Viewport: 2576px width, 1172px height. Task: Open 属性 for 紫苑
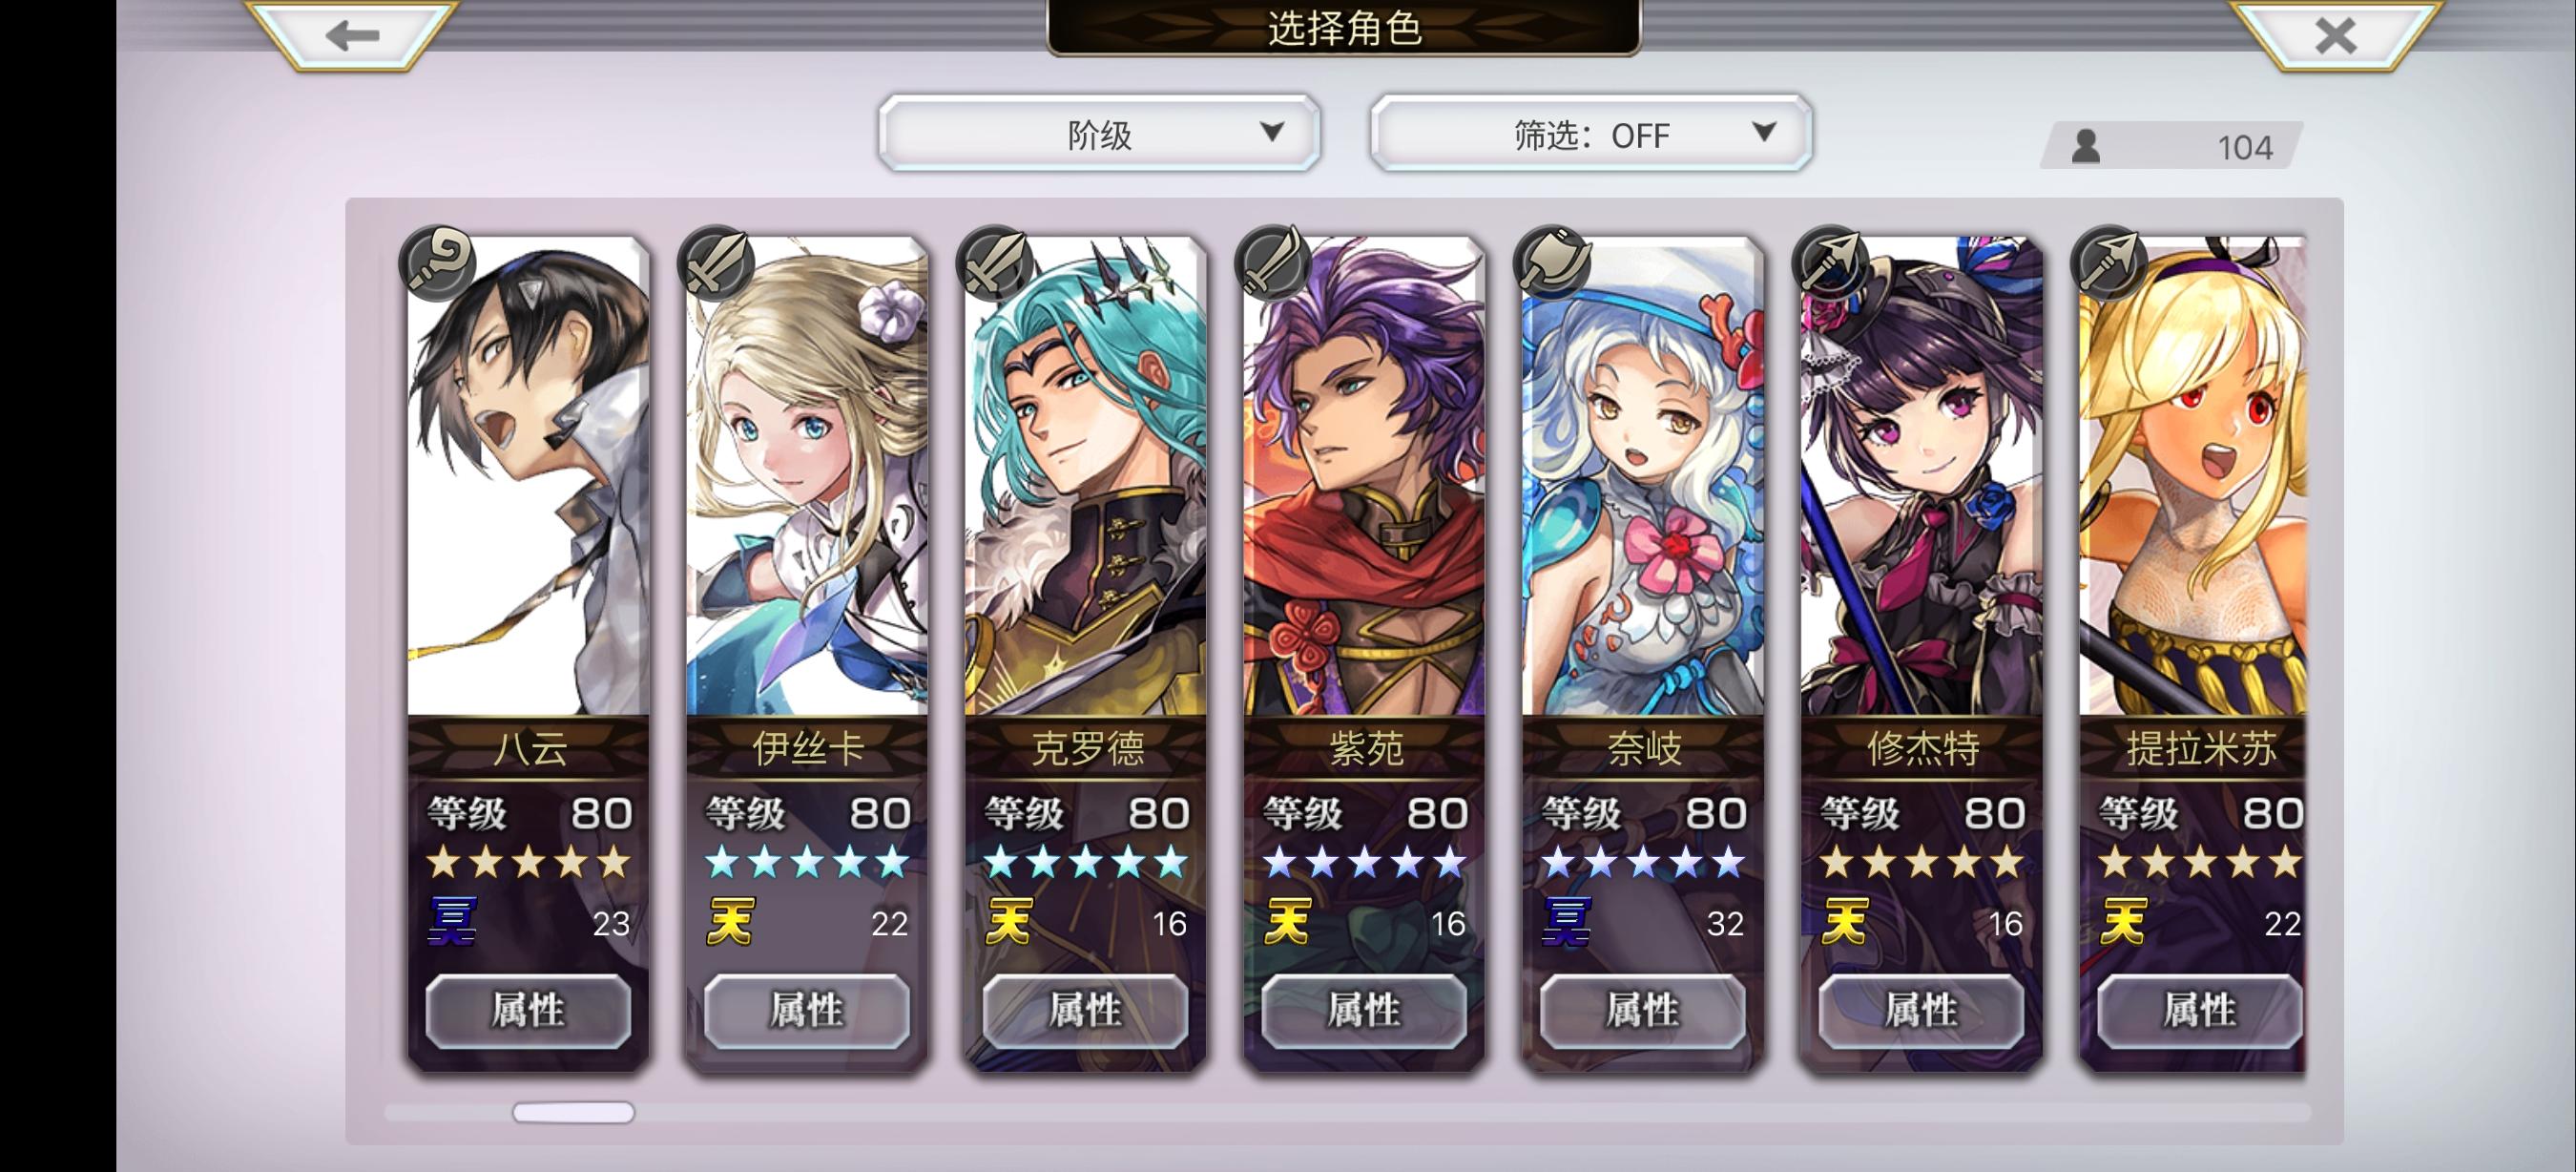tap(1364, 1010)
